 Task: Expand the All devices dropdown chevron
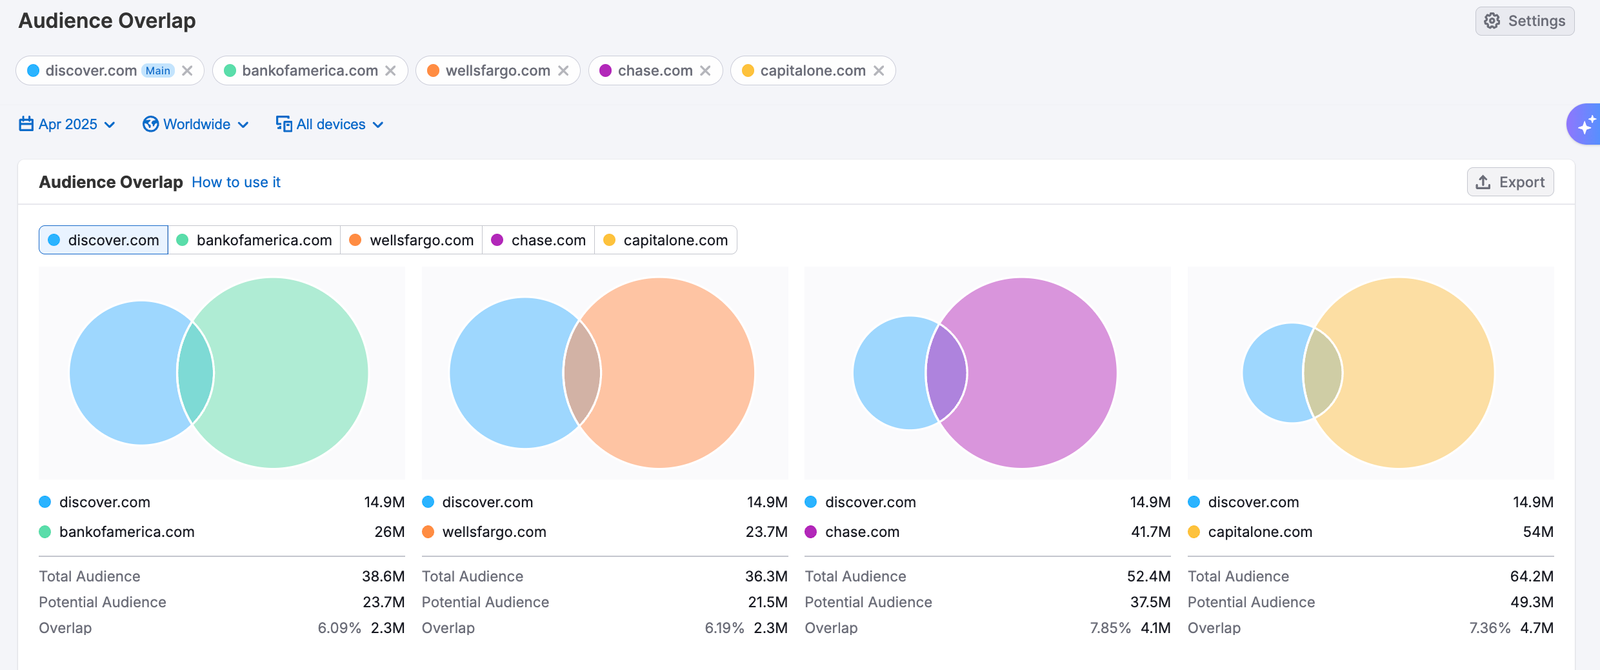click(x=378, y=125)
